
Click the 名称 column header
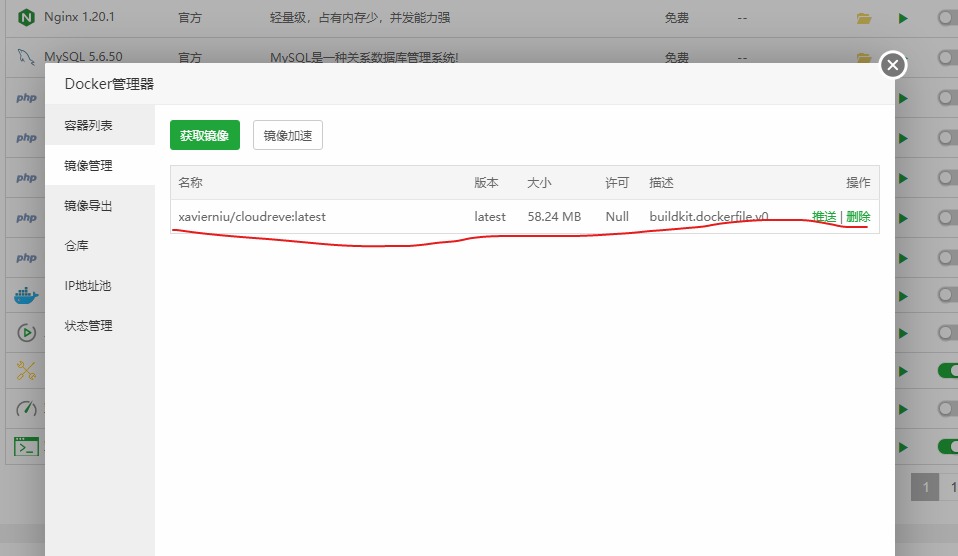[x=190, y=183]
